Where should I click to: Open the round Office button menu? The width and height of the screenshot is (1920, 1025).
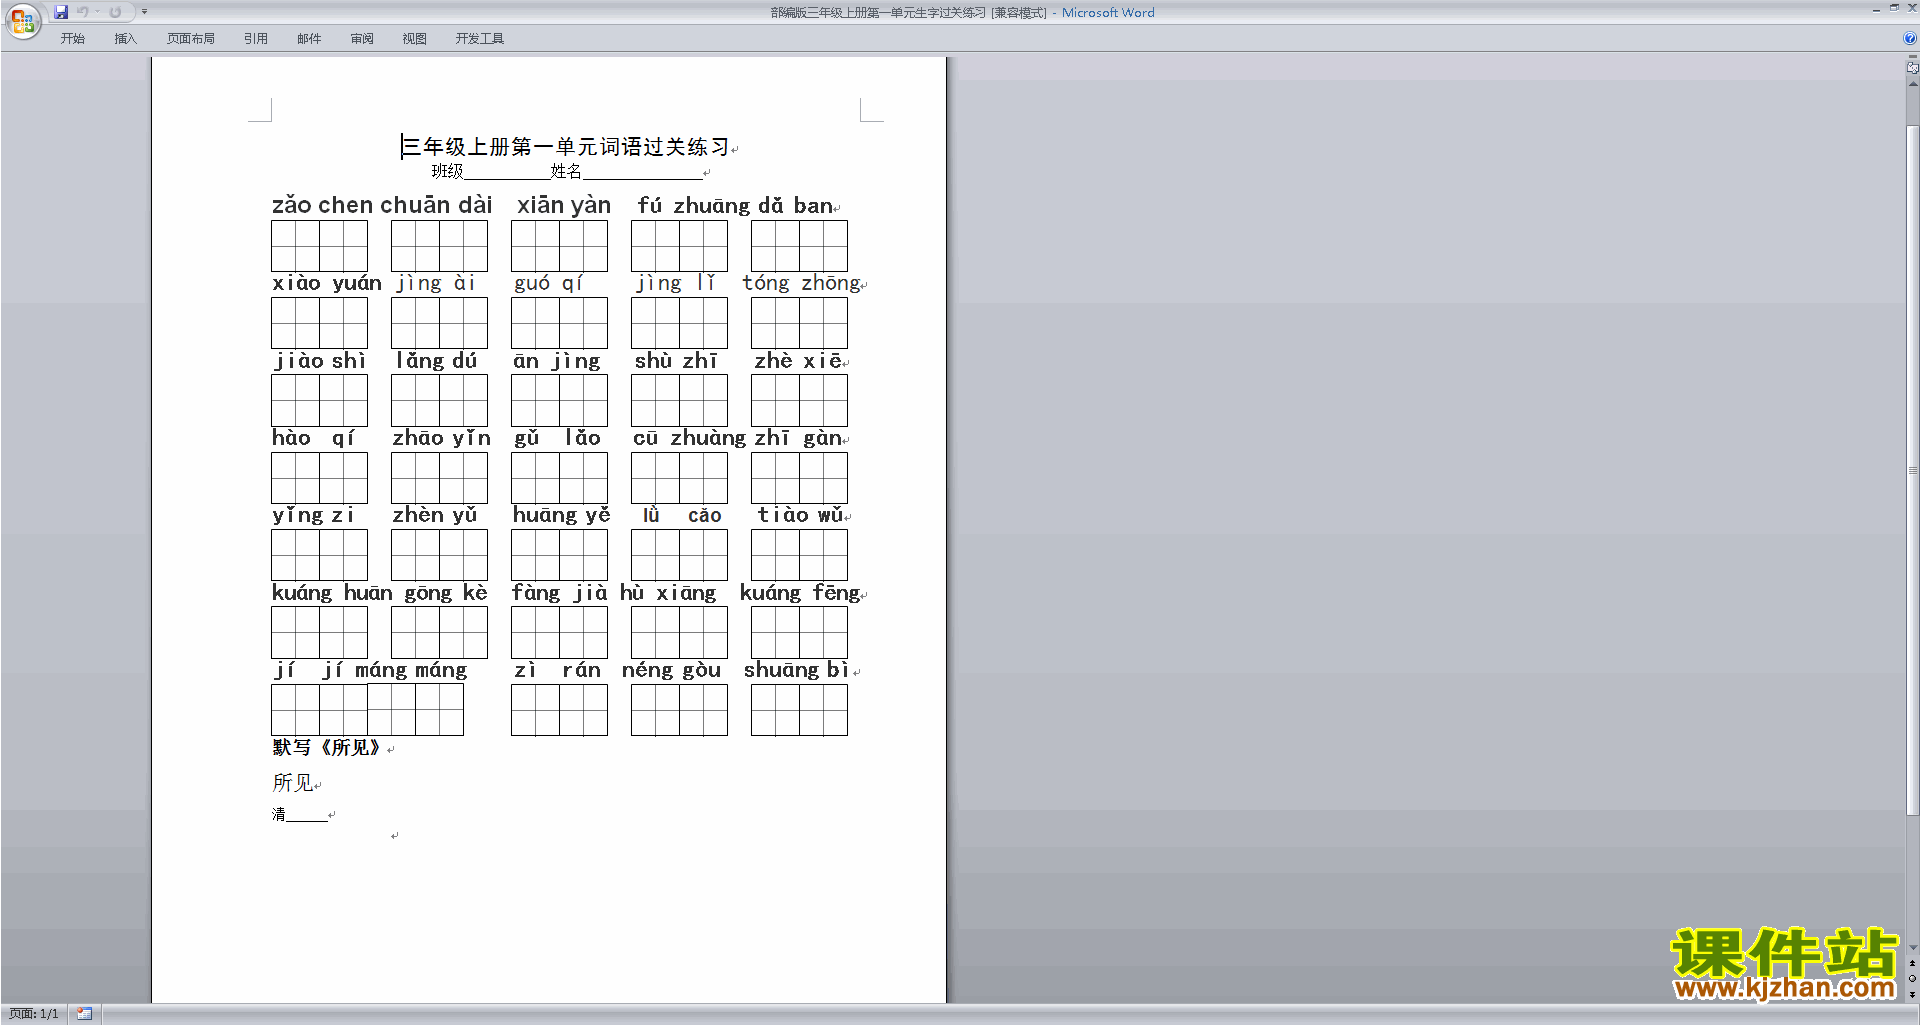22,20
